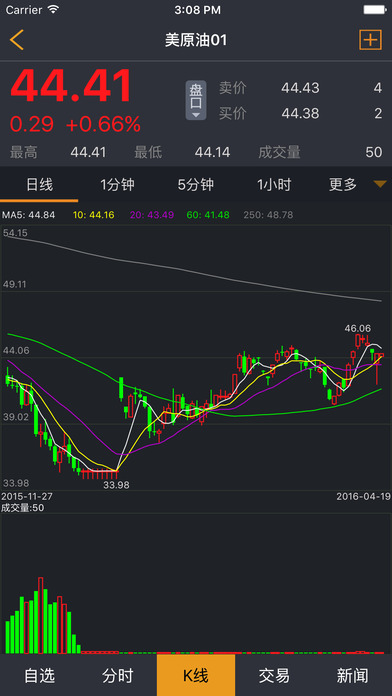
Task: Select the highlighted K线 bottom tab
Action: click(196, 675)
